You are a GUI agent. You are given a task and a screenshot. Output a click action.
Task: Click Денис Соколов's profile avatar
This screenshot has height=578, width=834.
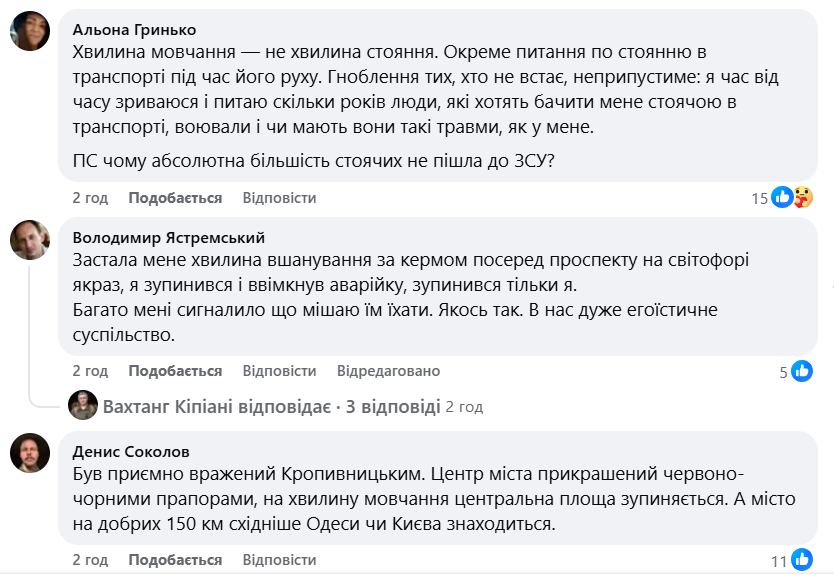point(30,453)
